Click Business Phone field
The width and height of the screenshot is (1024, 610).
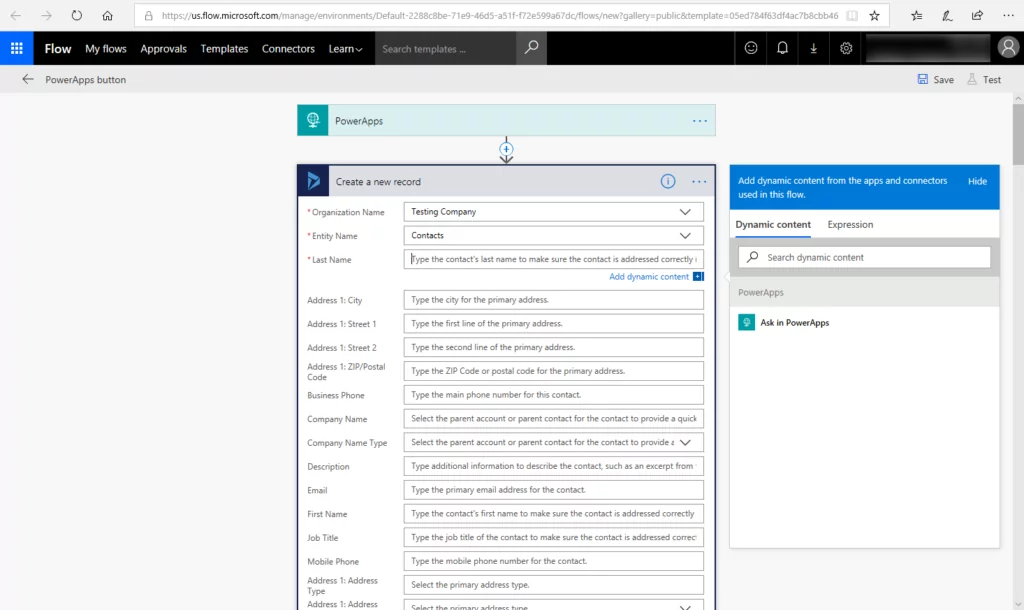point(553,394)
